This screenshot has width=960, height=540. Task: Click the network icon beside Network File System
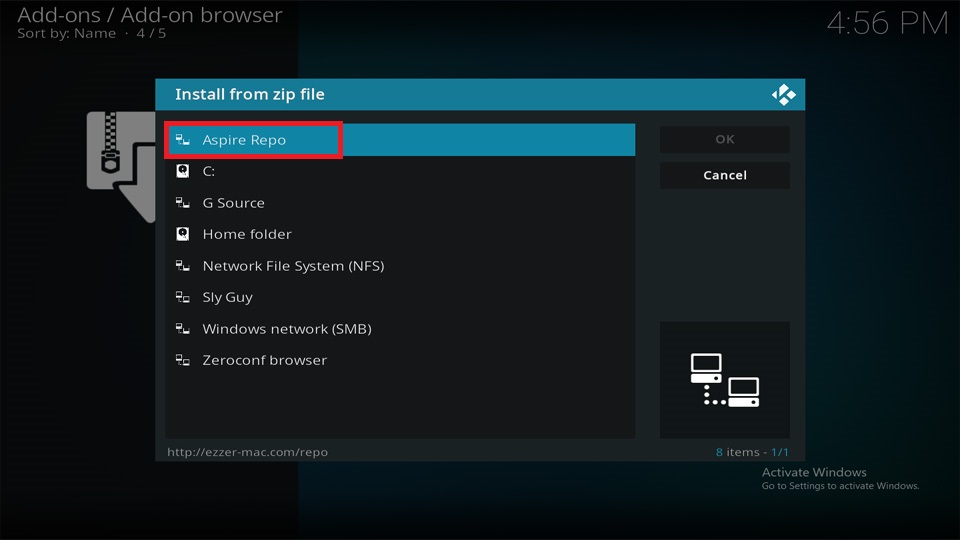point(182,266)
